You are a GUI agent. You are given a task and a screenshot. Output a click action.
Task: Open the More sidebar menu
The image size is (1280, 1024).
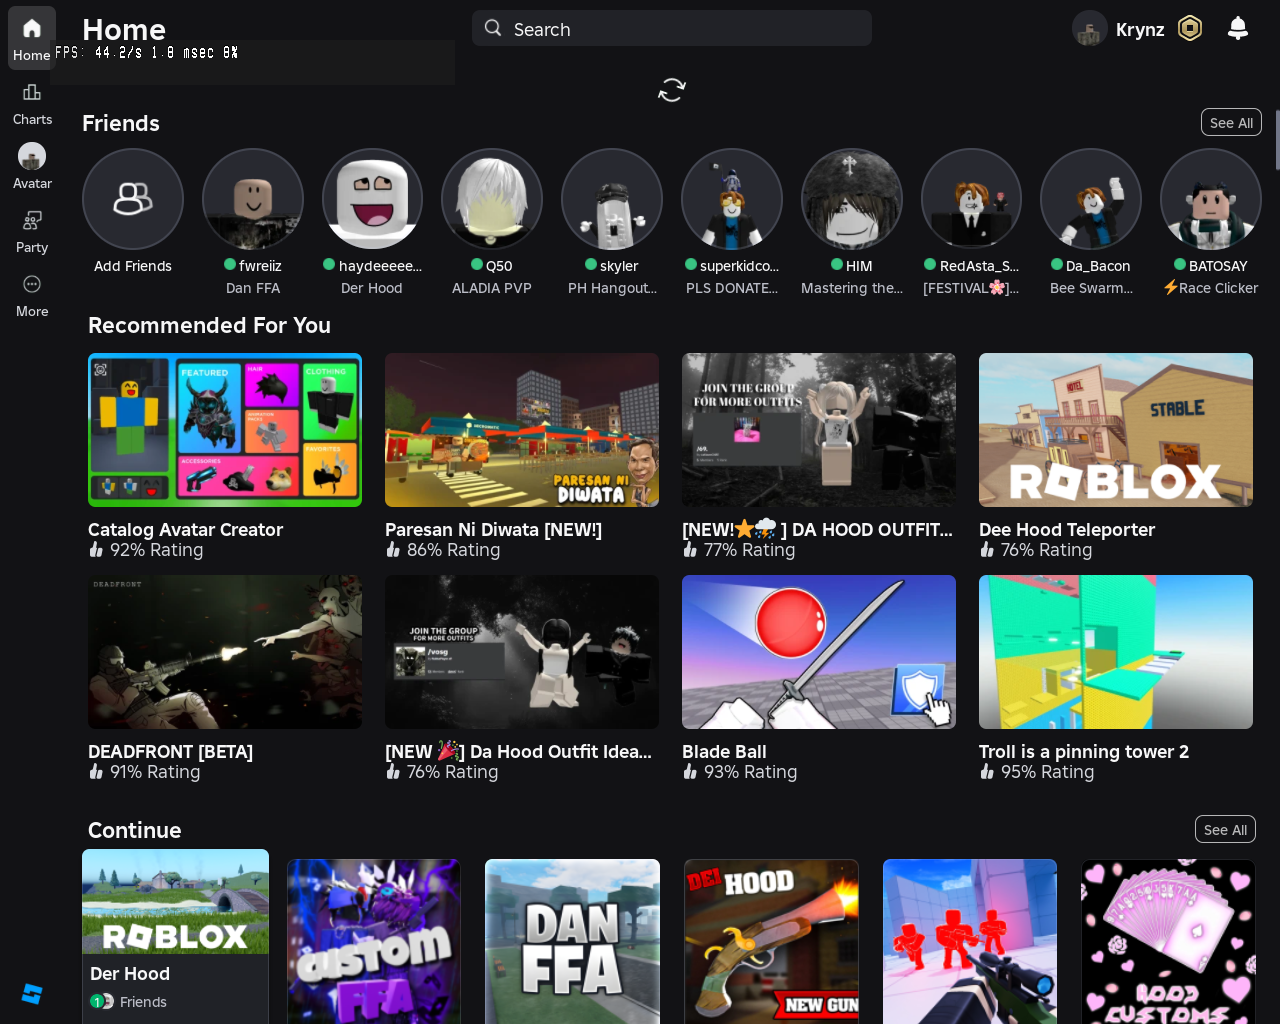coord(32,296)
